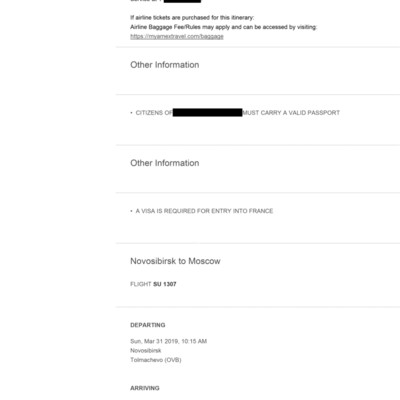Click the airline tickets purchased itinerary line
This screenshot has width=400, height=400.
click(x=192, y=18)
